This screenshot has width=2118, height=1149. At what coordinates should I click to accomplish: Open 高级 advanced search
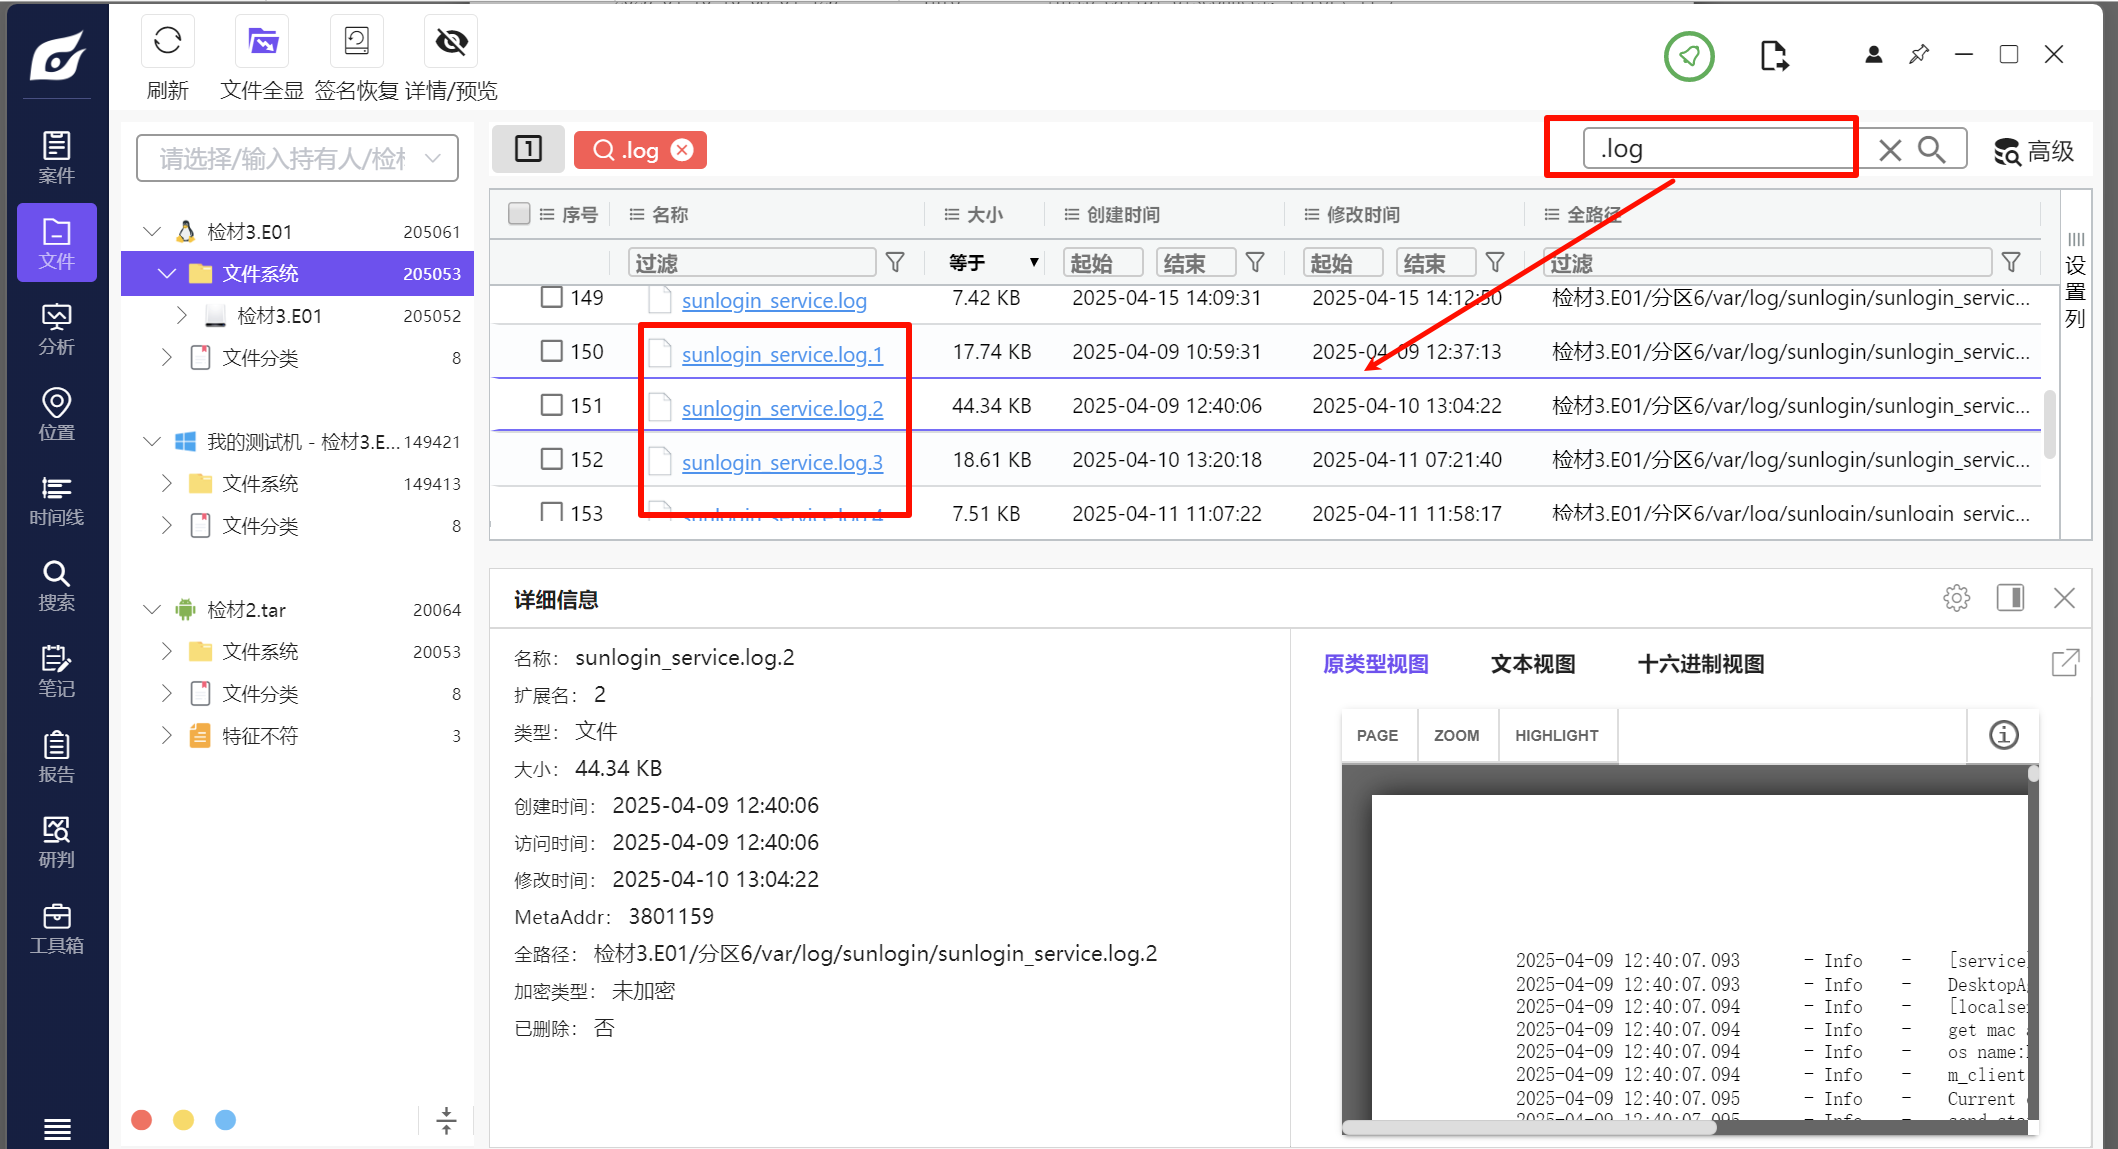pos(2034,152)
